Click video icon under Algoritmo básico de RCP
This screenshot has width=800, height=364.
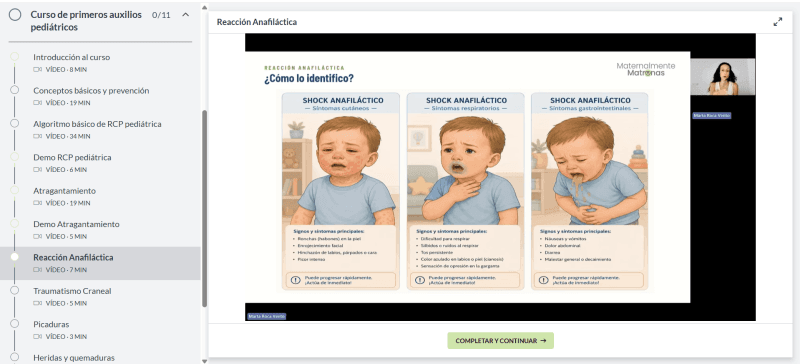click(x=37, y=136)
